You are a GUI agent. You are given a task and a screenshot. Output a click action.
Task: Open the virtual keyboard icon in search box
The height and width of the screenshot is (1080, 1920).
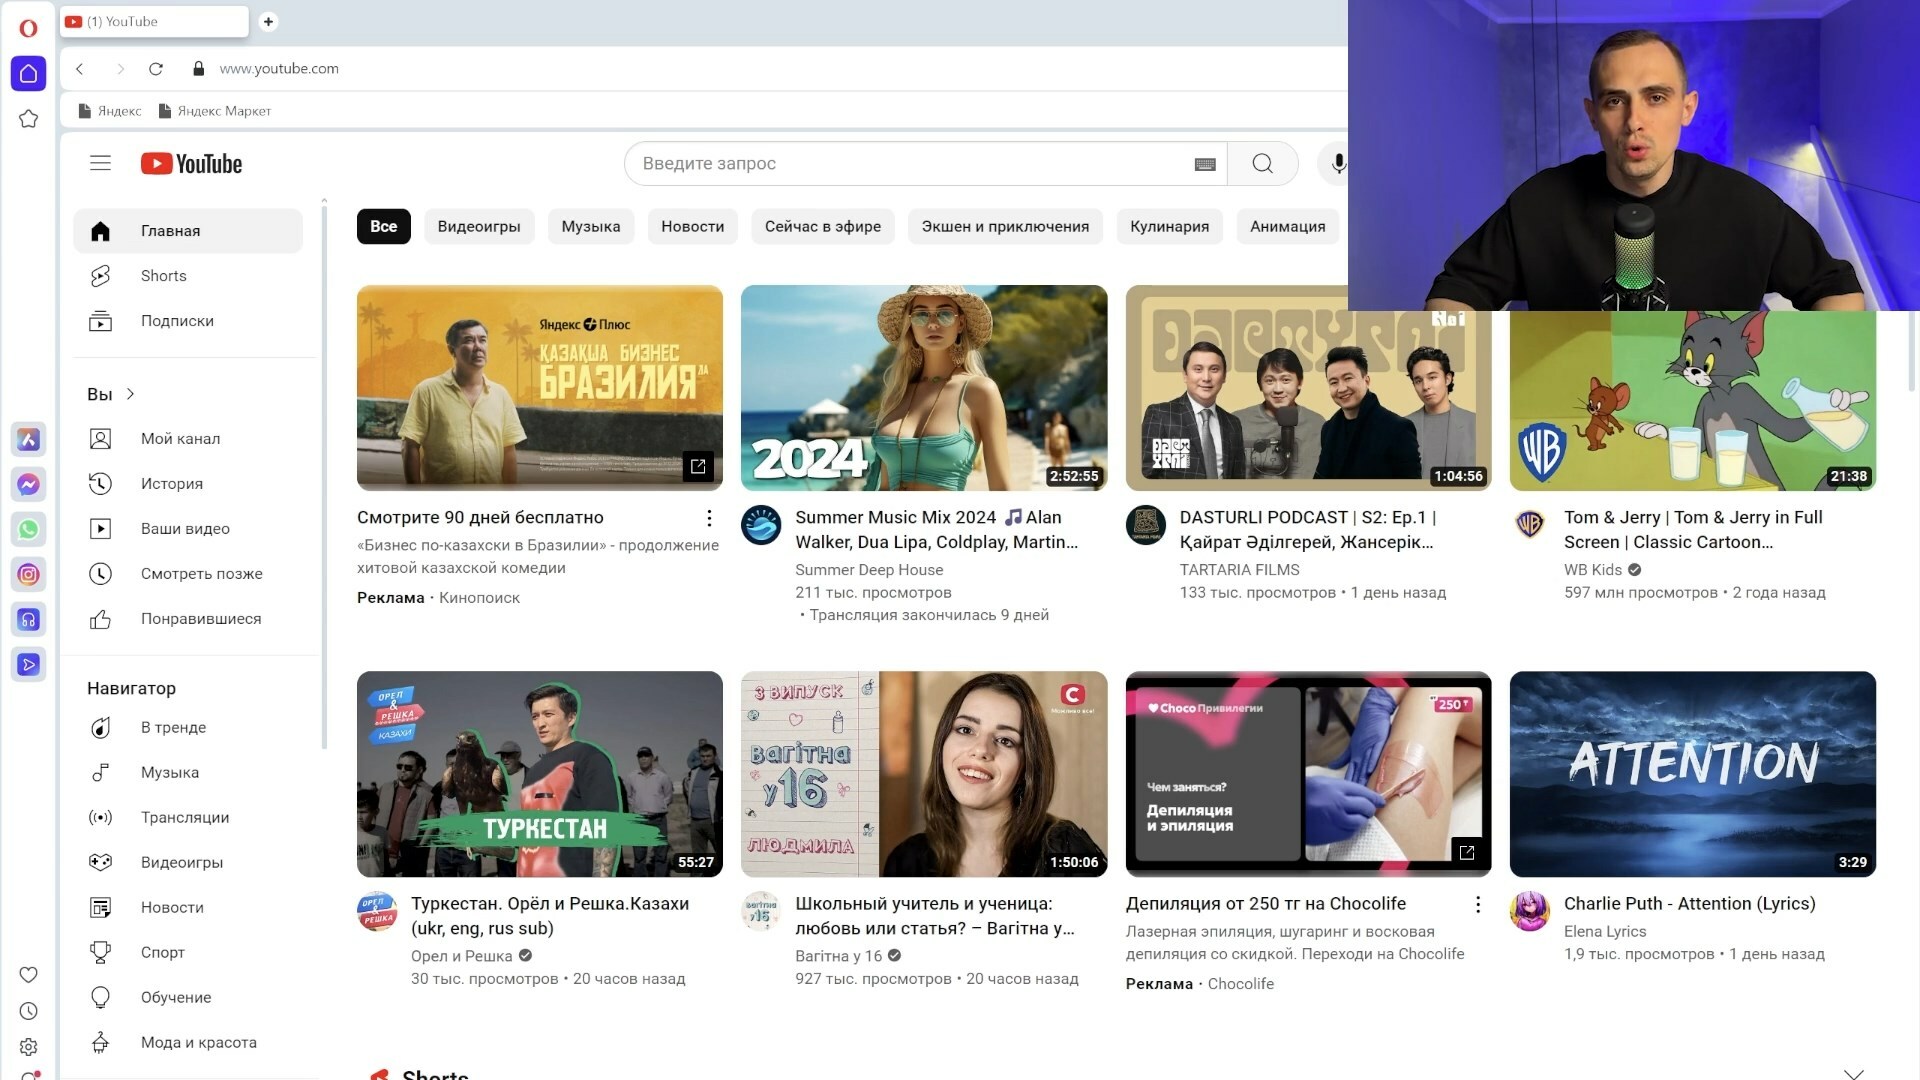[1205, 164]
